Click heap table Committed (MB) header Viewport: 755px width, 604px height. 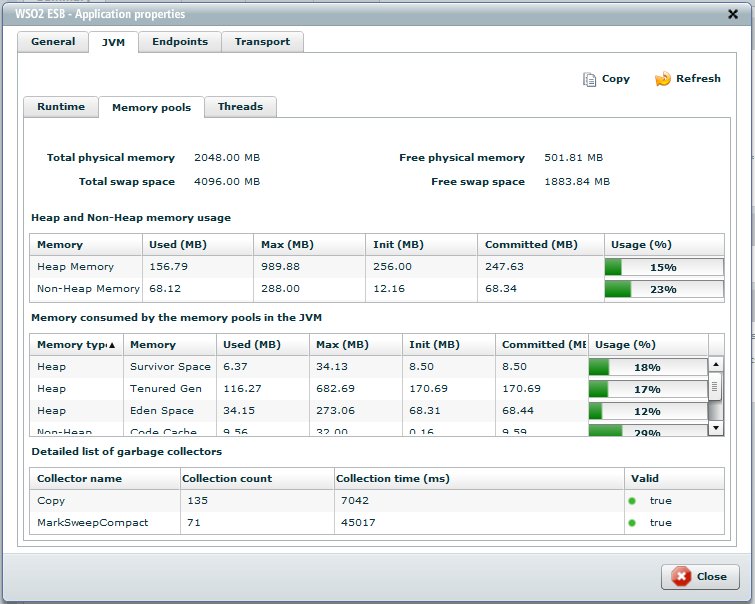point(540,245)
